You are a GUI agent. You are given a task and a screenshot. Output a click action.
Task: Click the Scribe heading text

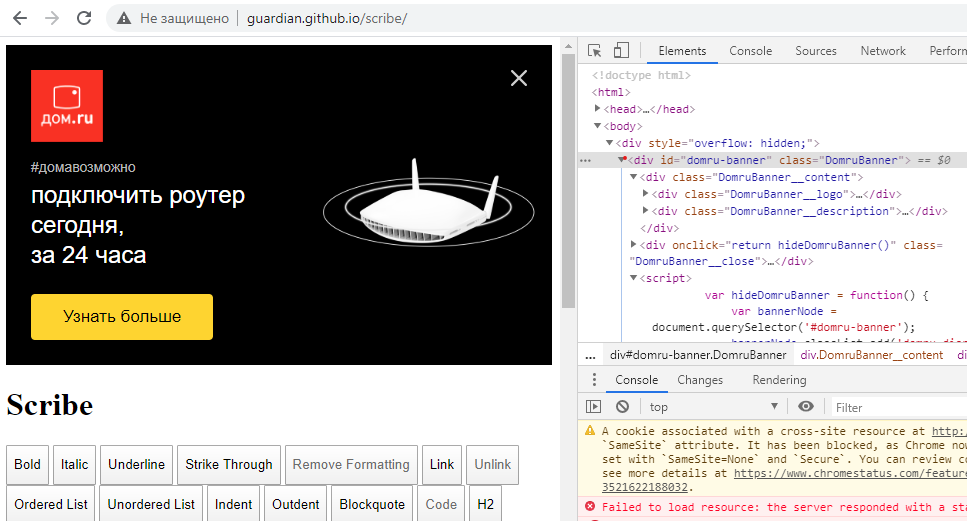(50, 406)
